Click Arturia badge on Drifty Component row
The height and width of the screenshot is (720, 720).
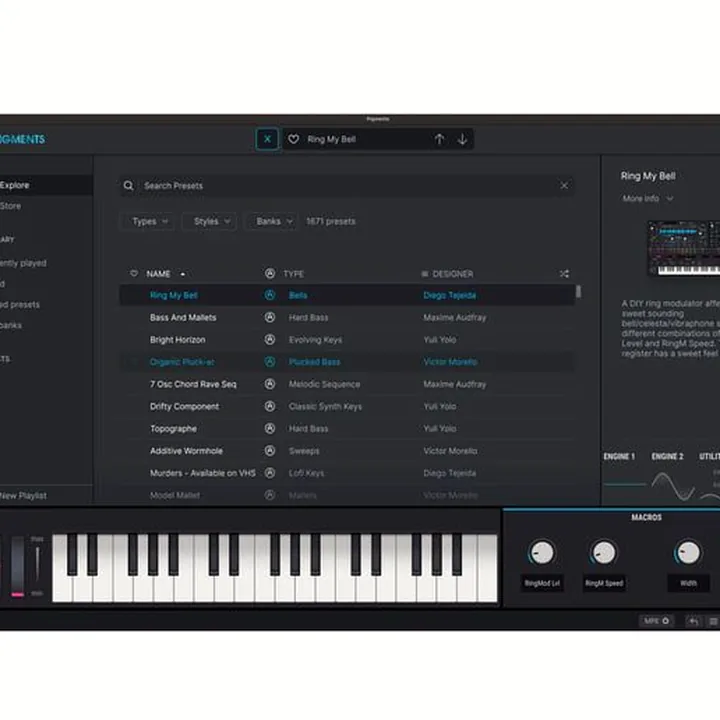(270, 406)
